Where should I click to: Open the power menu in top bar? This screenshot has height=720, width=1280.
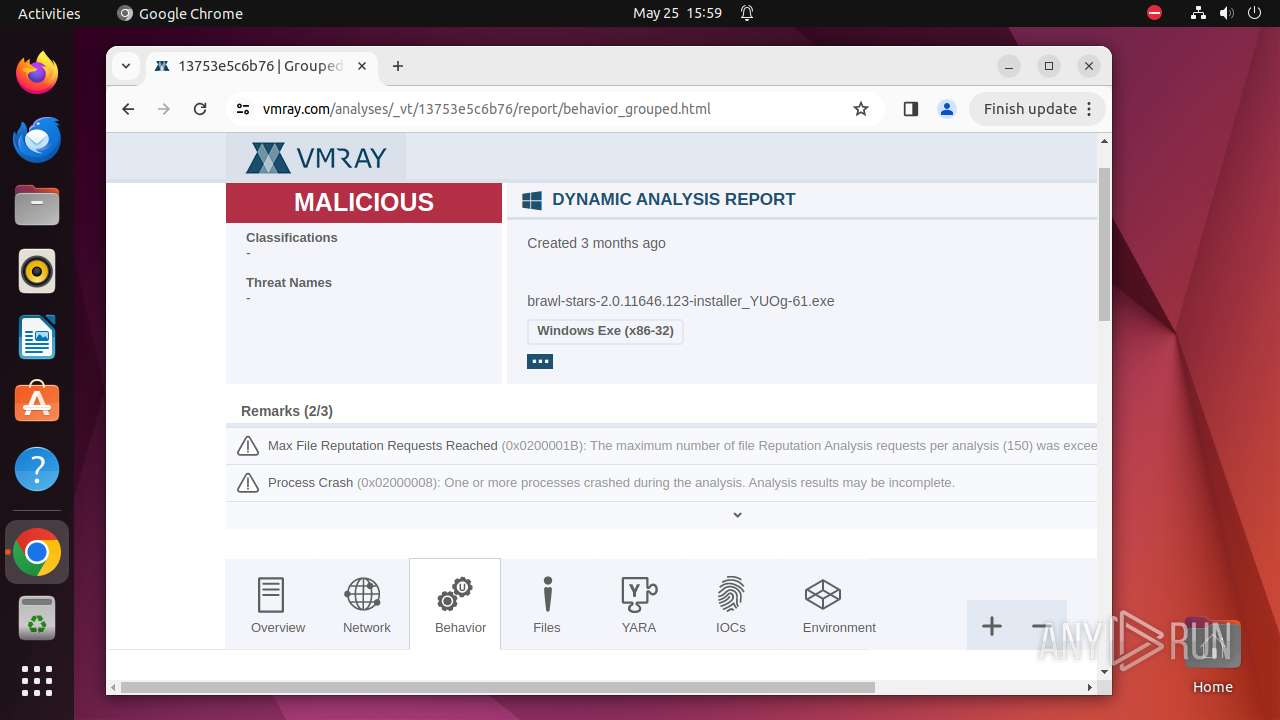coord(1254,14)
